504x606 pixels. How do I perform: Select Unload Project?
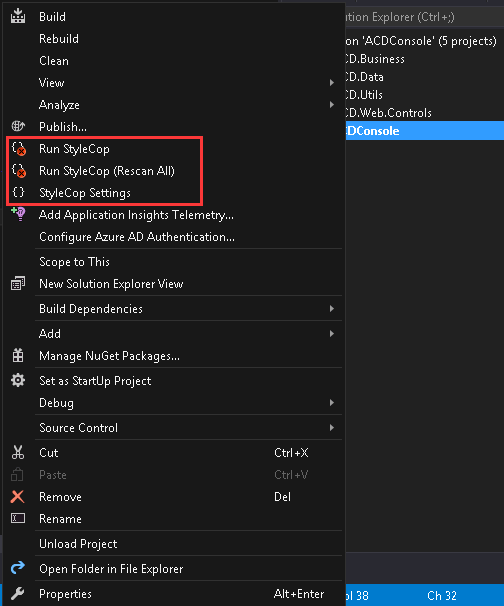point(174,543)
